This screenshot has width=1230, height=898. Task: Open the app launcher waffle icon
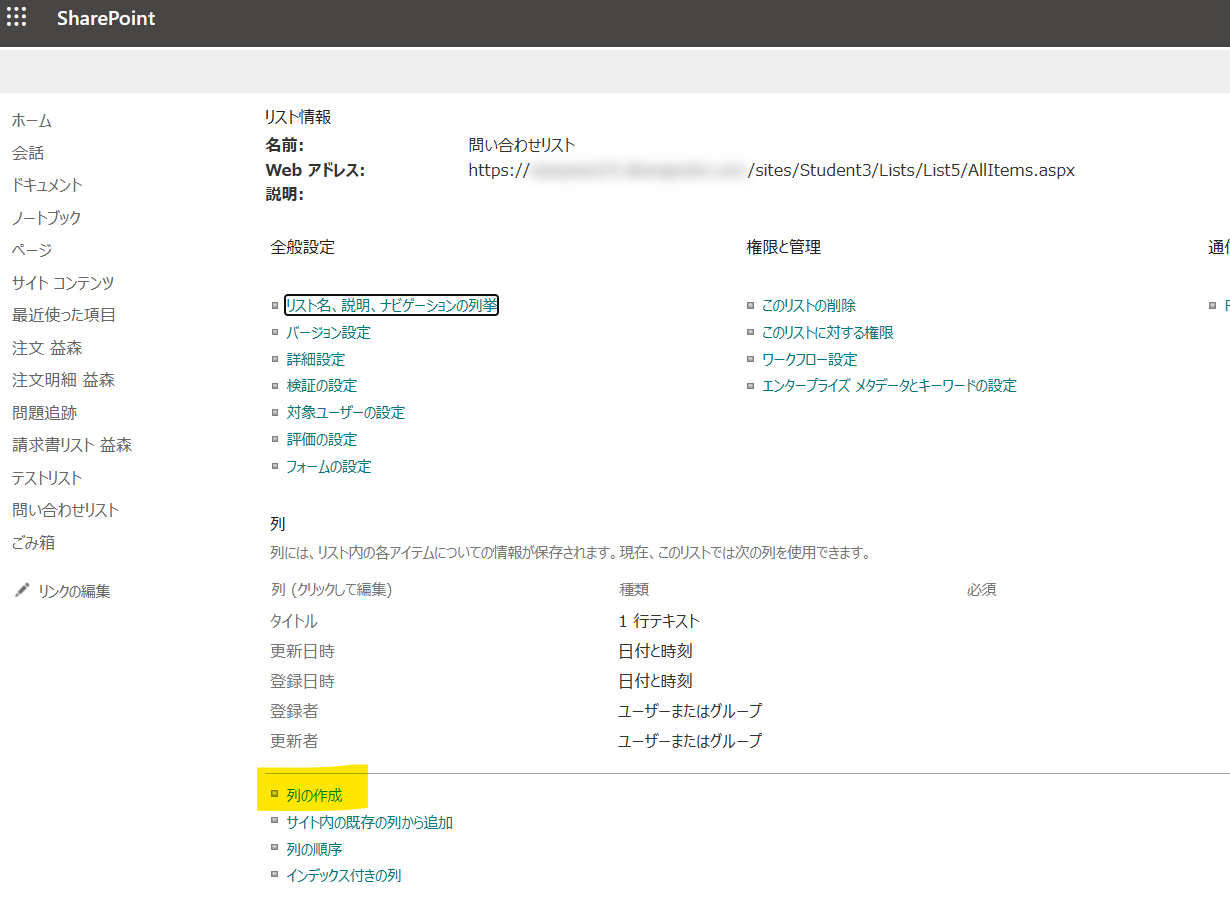(x=17, y=18)
